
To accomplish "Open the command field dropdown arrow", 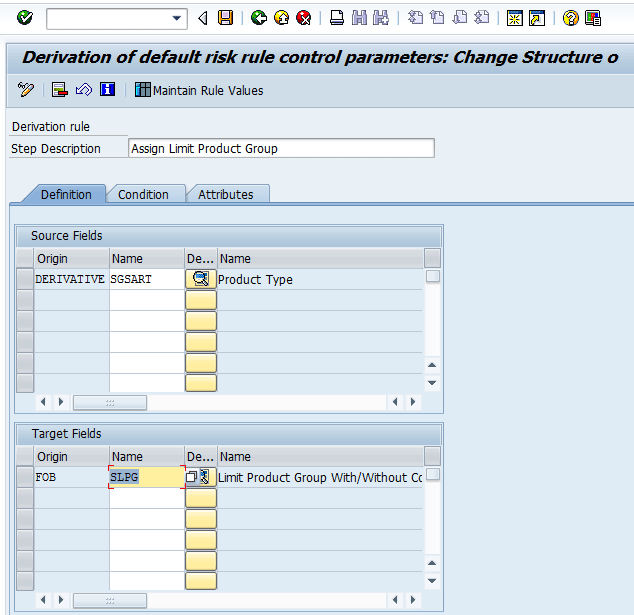I will (178, 18).
